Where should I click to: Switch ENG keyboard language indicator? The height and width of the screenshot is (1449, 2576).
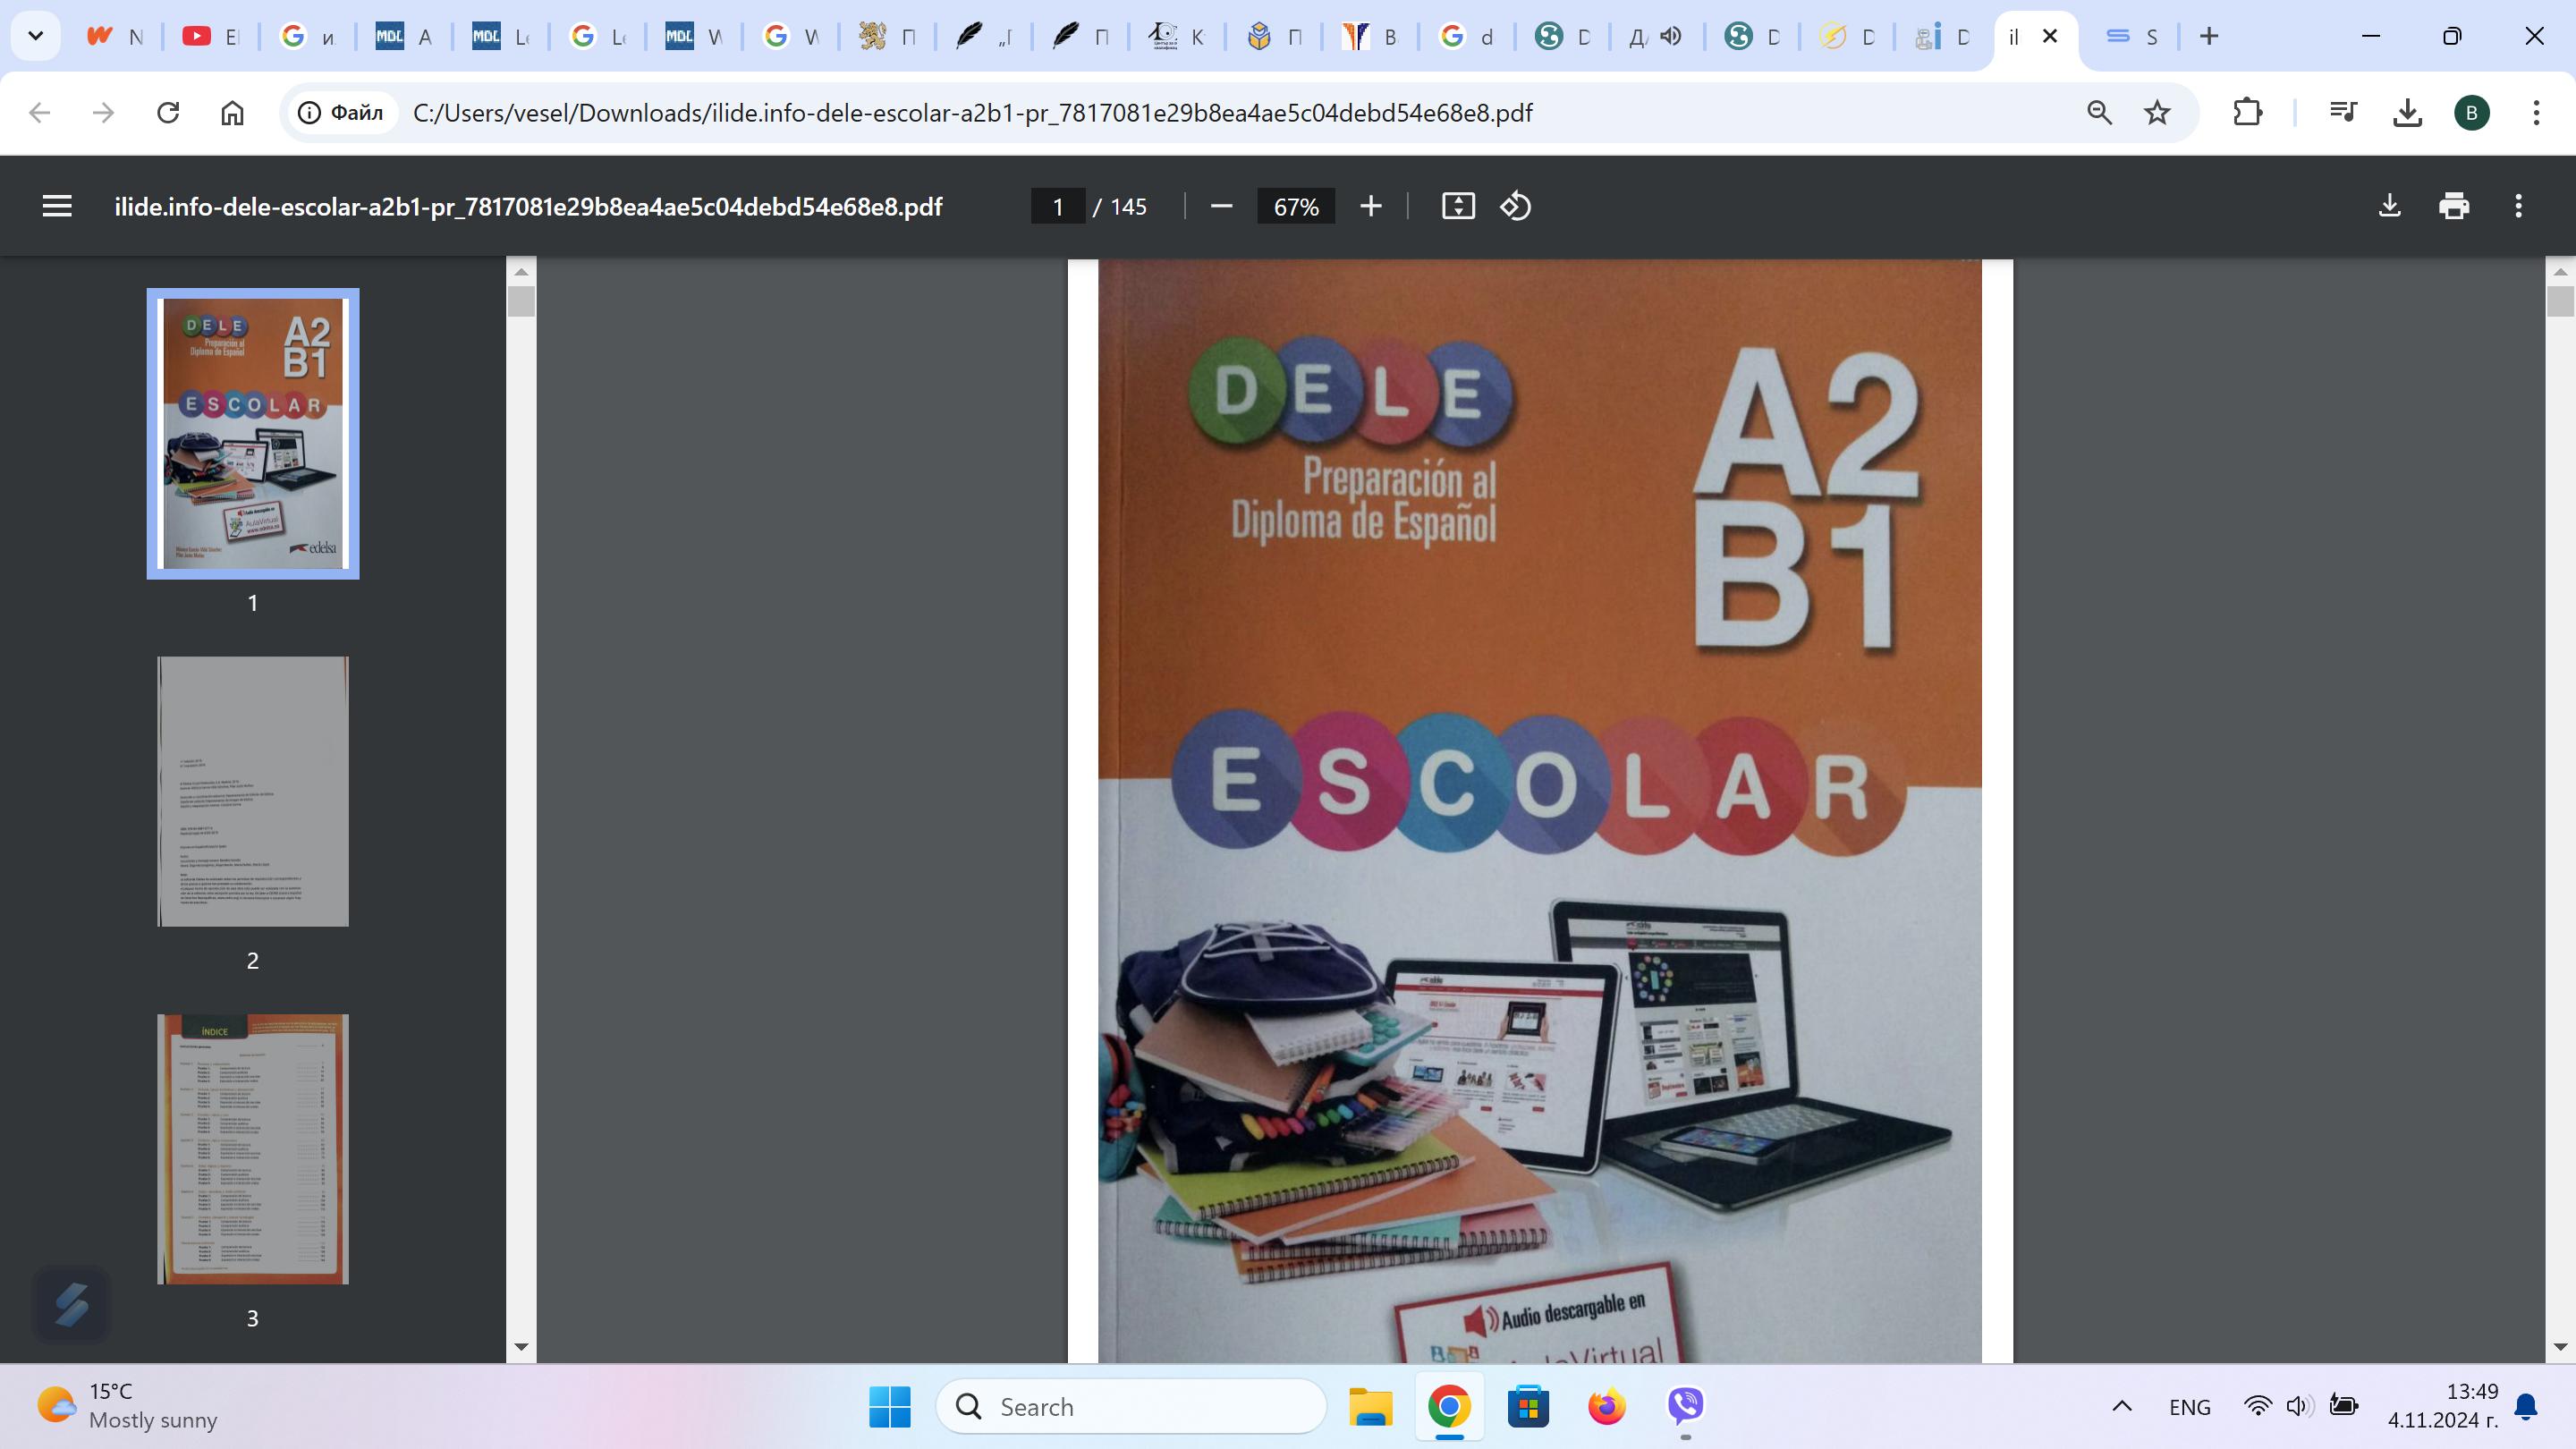point(2190,1407)
